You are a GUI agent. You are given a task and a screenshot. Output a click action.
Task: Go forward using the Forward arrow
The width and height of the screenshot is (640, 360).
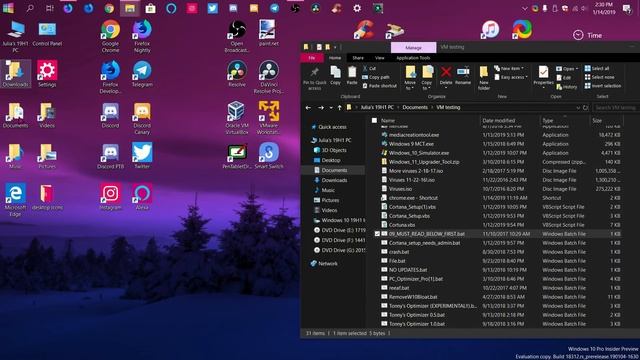coord(321,108)
